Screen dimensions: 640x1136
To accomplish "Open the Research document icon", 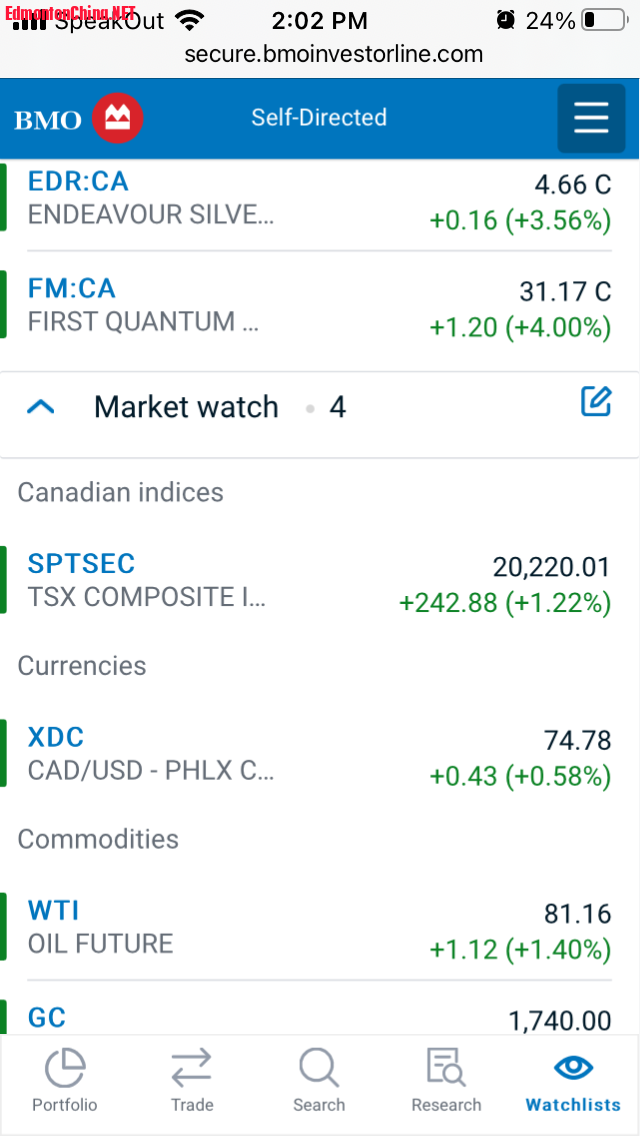I will click(446, 1069).
